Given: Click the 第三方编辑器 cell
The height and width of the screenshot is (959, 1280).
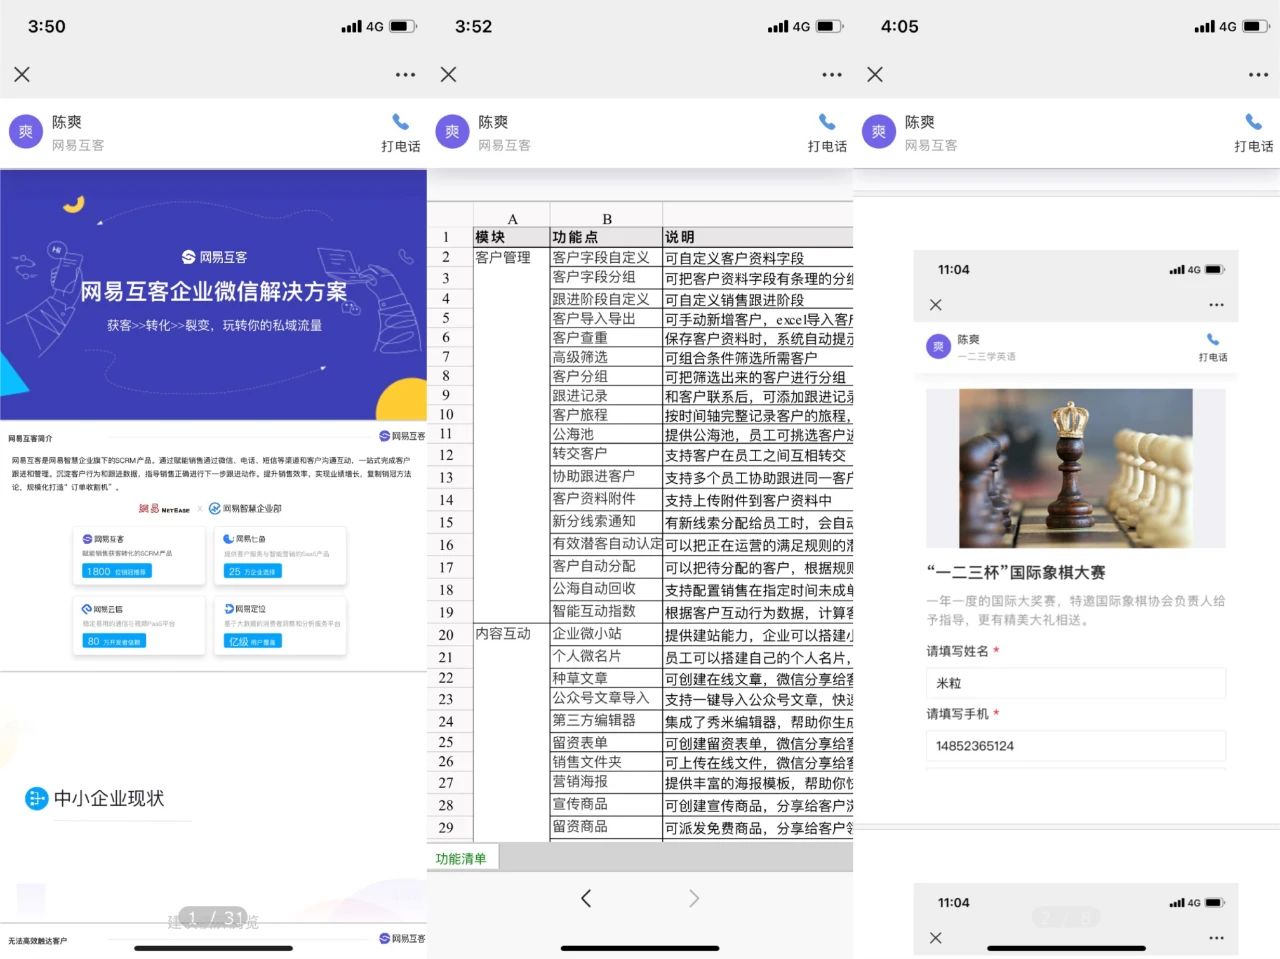Looking at the screenshot, I should pyautogui.click(x=606, y=720).
